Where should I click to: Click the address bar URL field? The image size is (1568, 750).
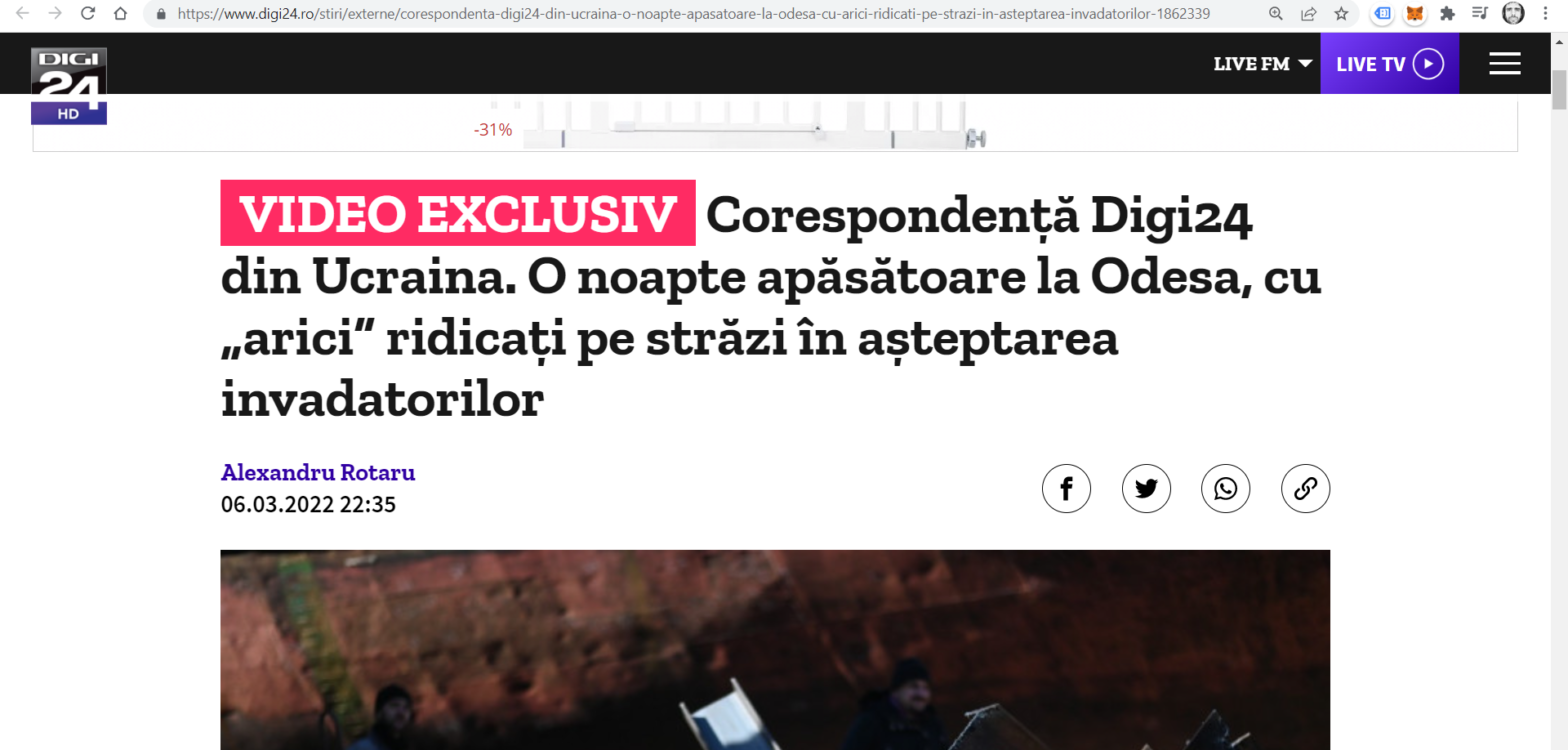click(x=700, y=14)
